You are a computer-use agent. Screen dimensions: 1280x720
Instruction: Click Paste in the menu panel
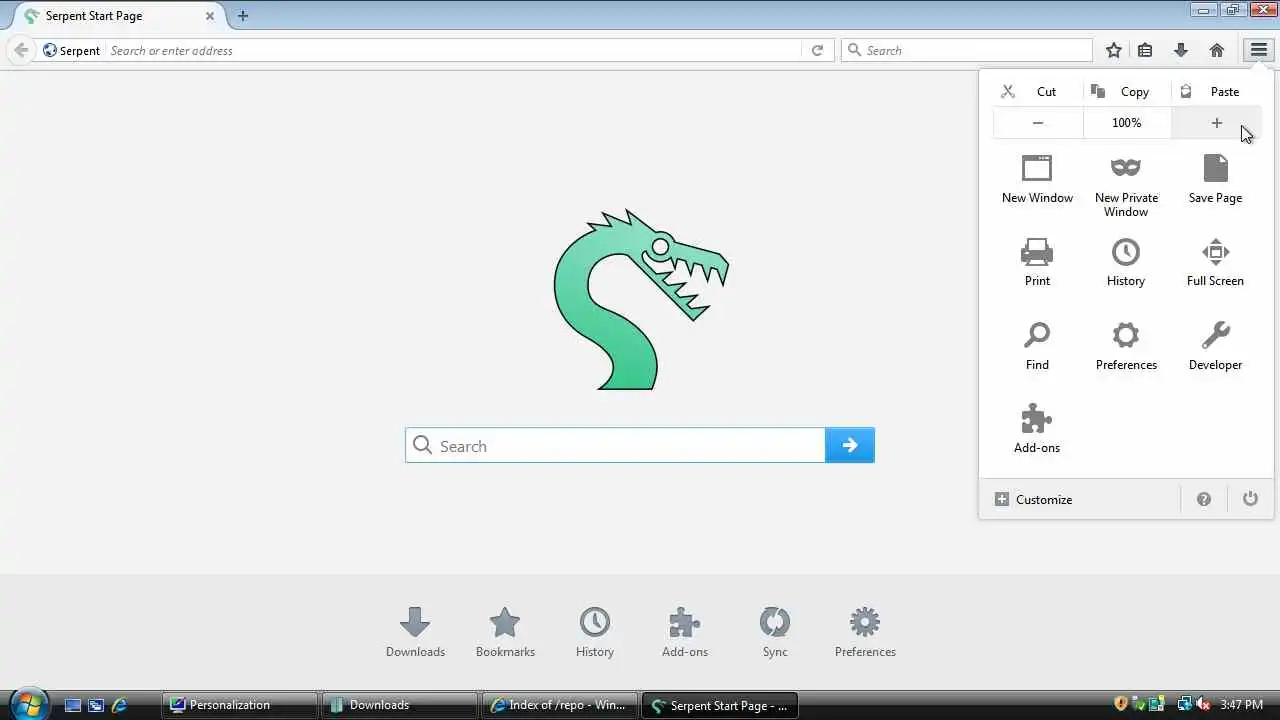coord(1215,91)
